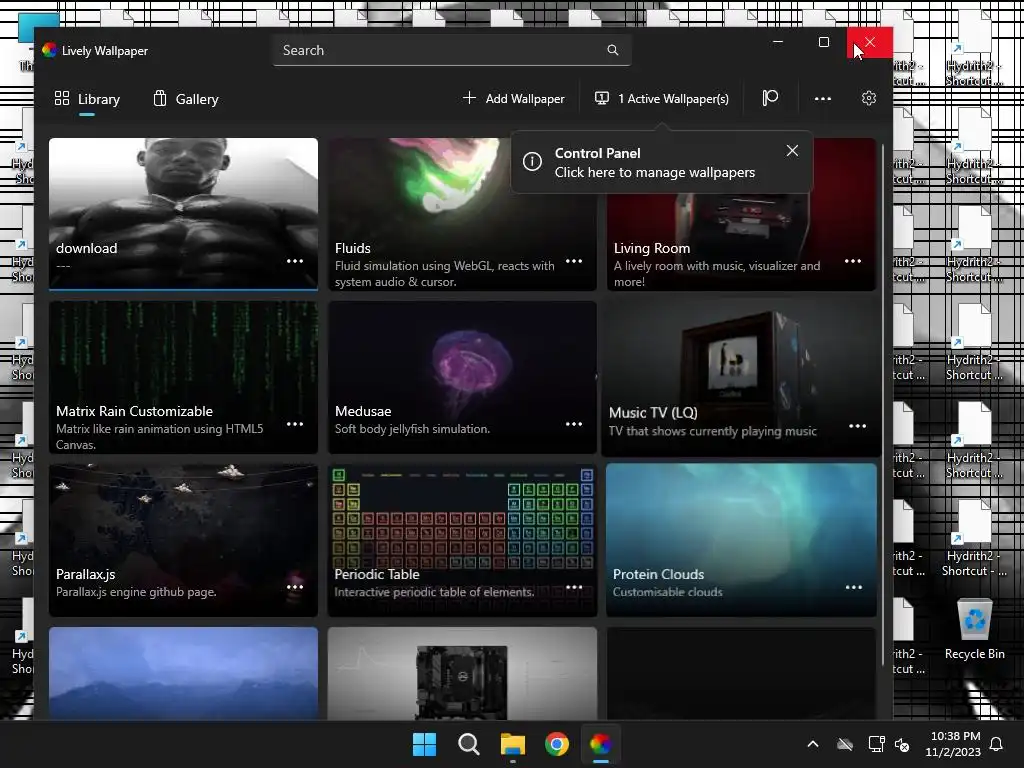Image resolution: width=1024 pixels, height=768 pixels.
Task: Click inside the Search field
Action: click(x=452, y=50)
